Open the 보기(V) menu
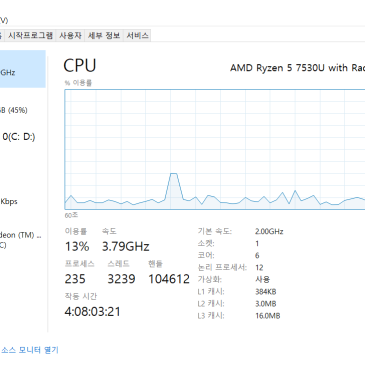The width and height of the screenshot is (365, 365). click(x=3, y=20)
